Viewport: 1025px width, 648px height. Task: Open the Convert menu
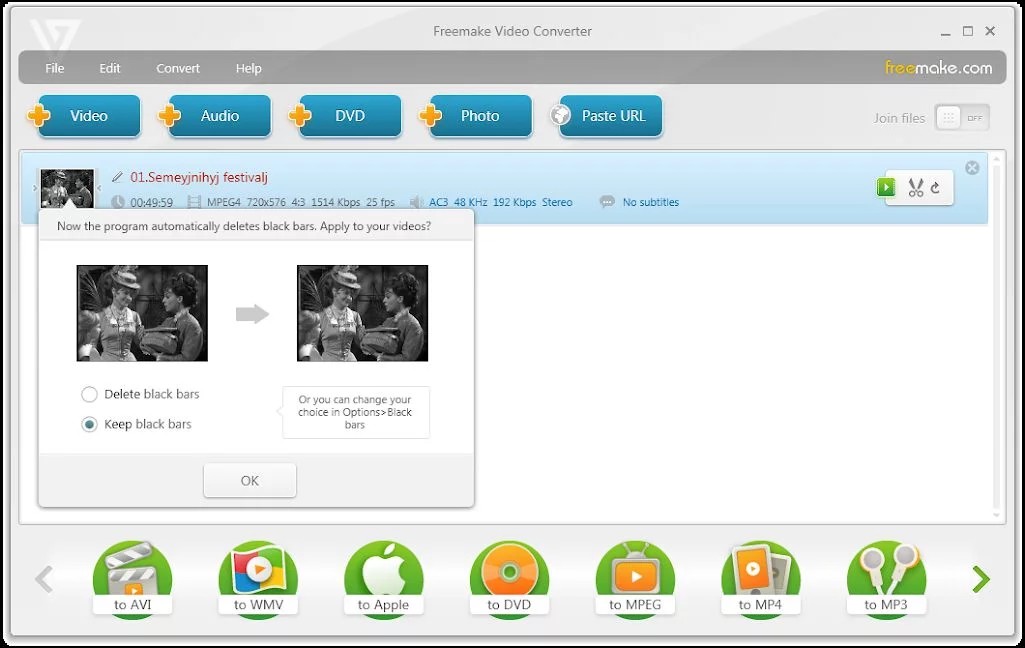coord(178,68)
